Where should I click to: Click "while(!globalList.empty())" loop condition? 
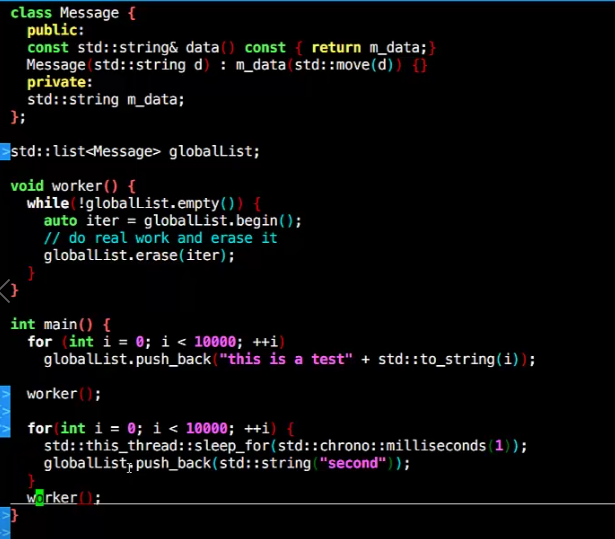coord(135,203)
